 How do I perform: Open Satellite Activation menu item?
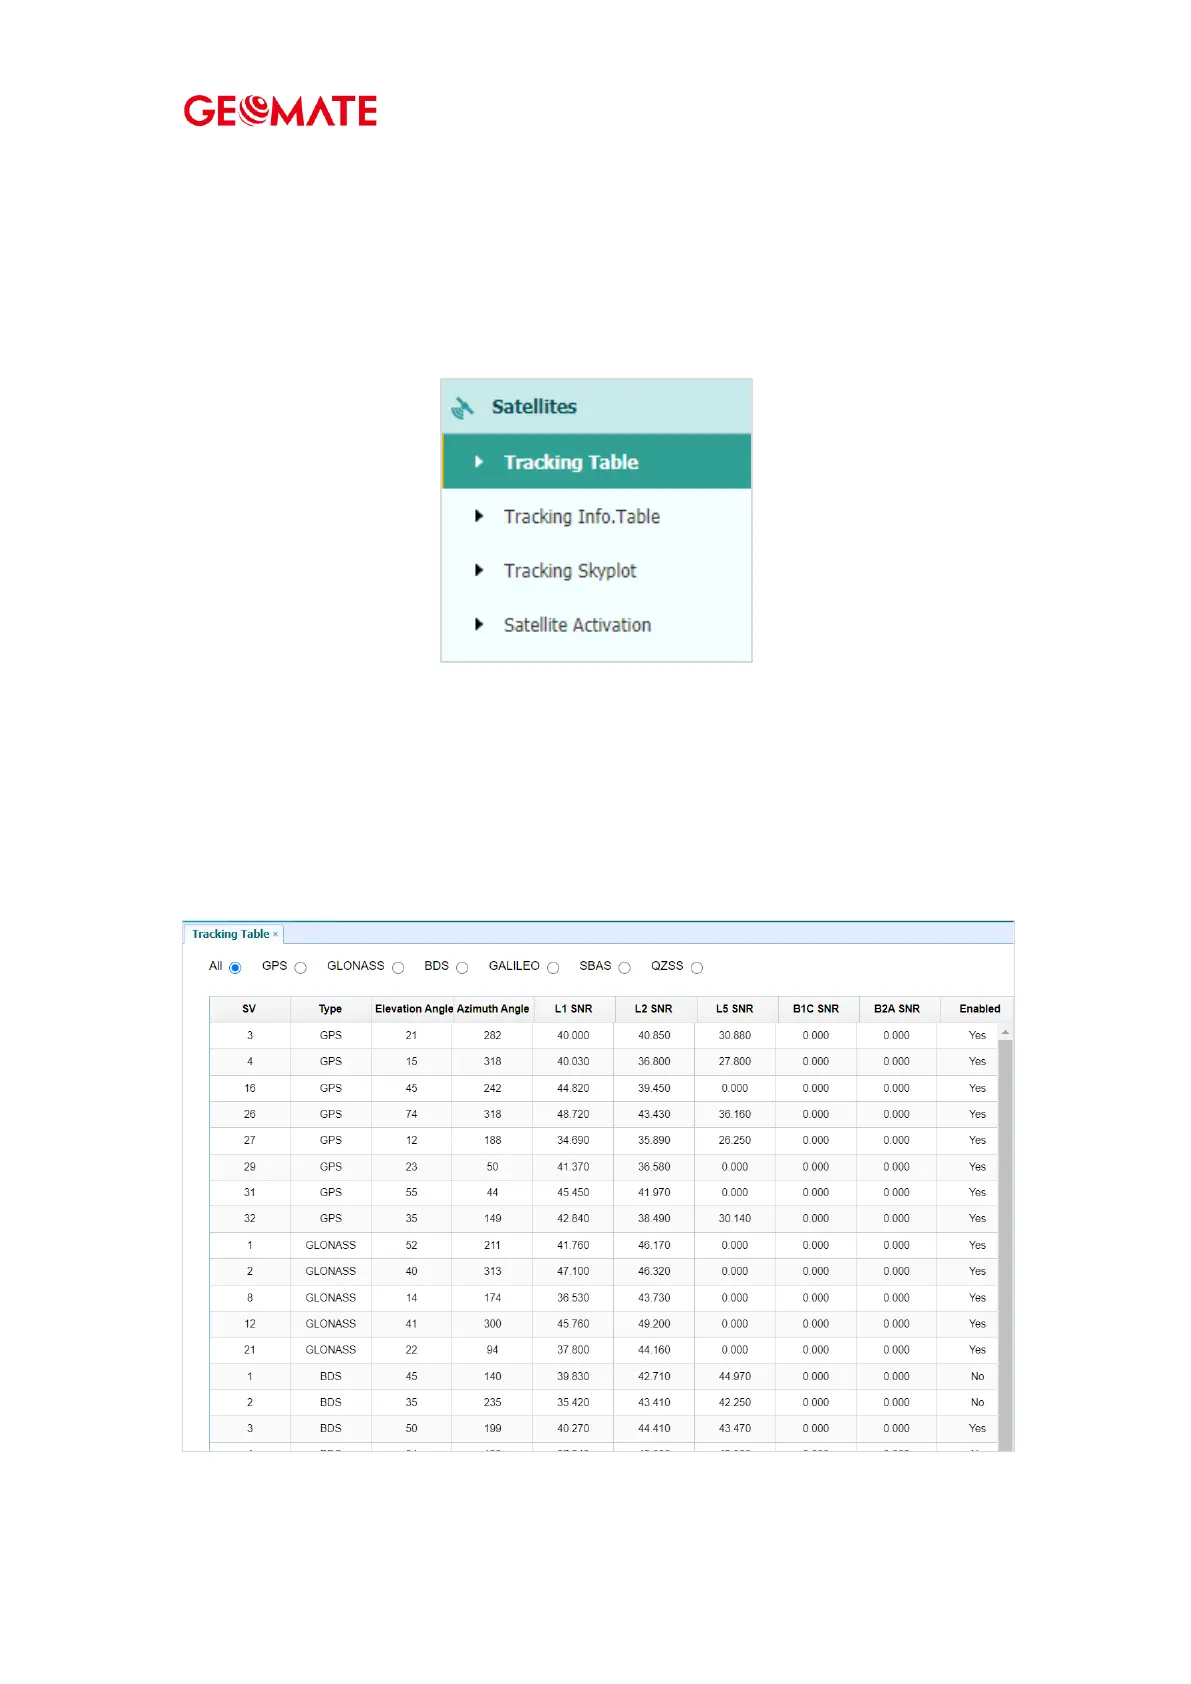pyautogui.click(x=596, y=624)
